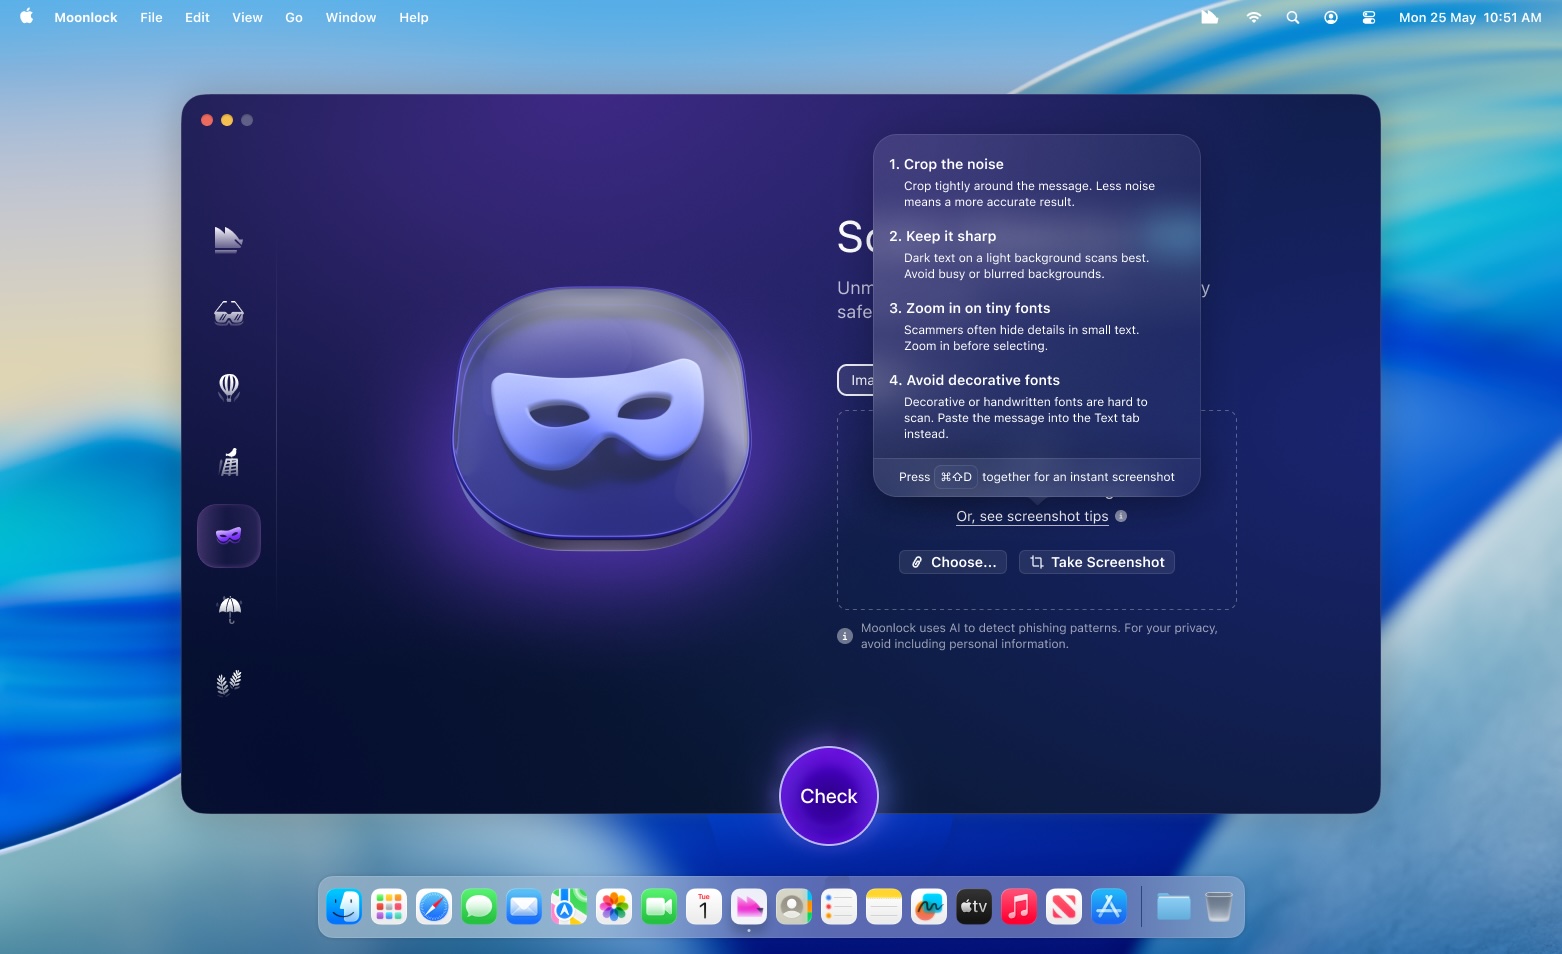Click '4. Avoid decorative fonts' heading
Image resolution: width=1562 pixels, height=954 pixels.
point(975,380)
